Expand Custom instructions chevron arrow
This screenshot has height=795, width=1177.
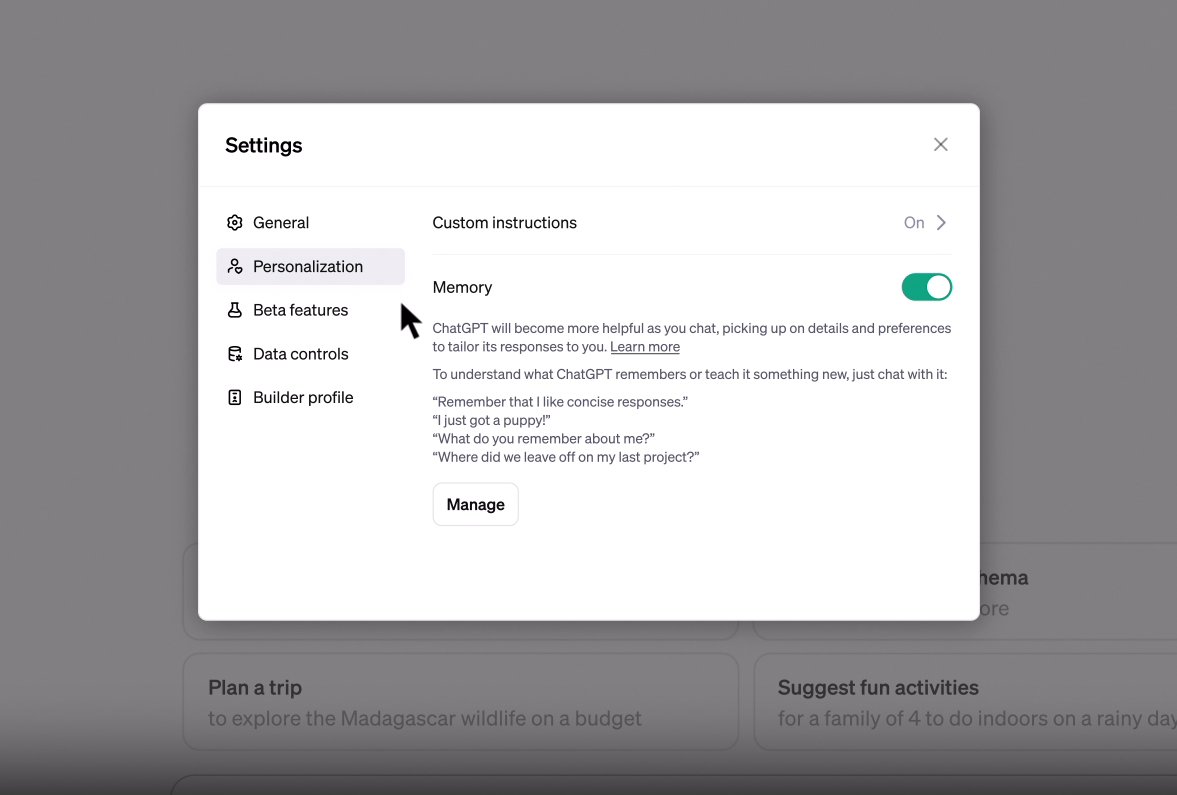pos(941,223)
